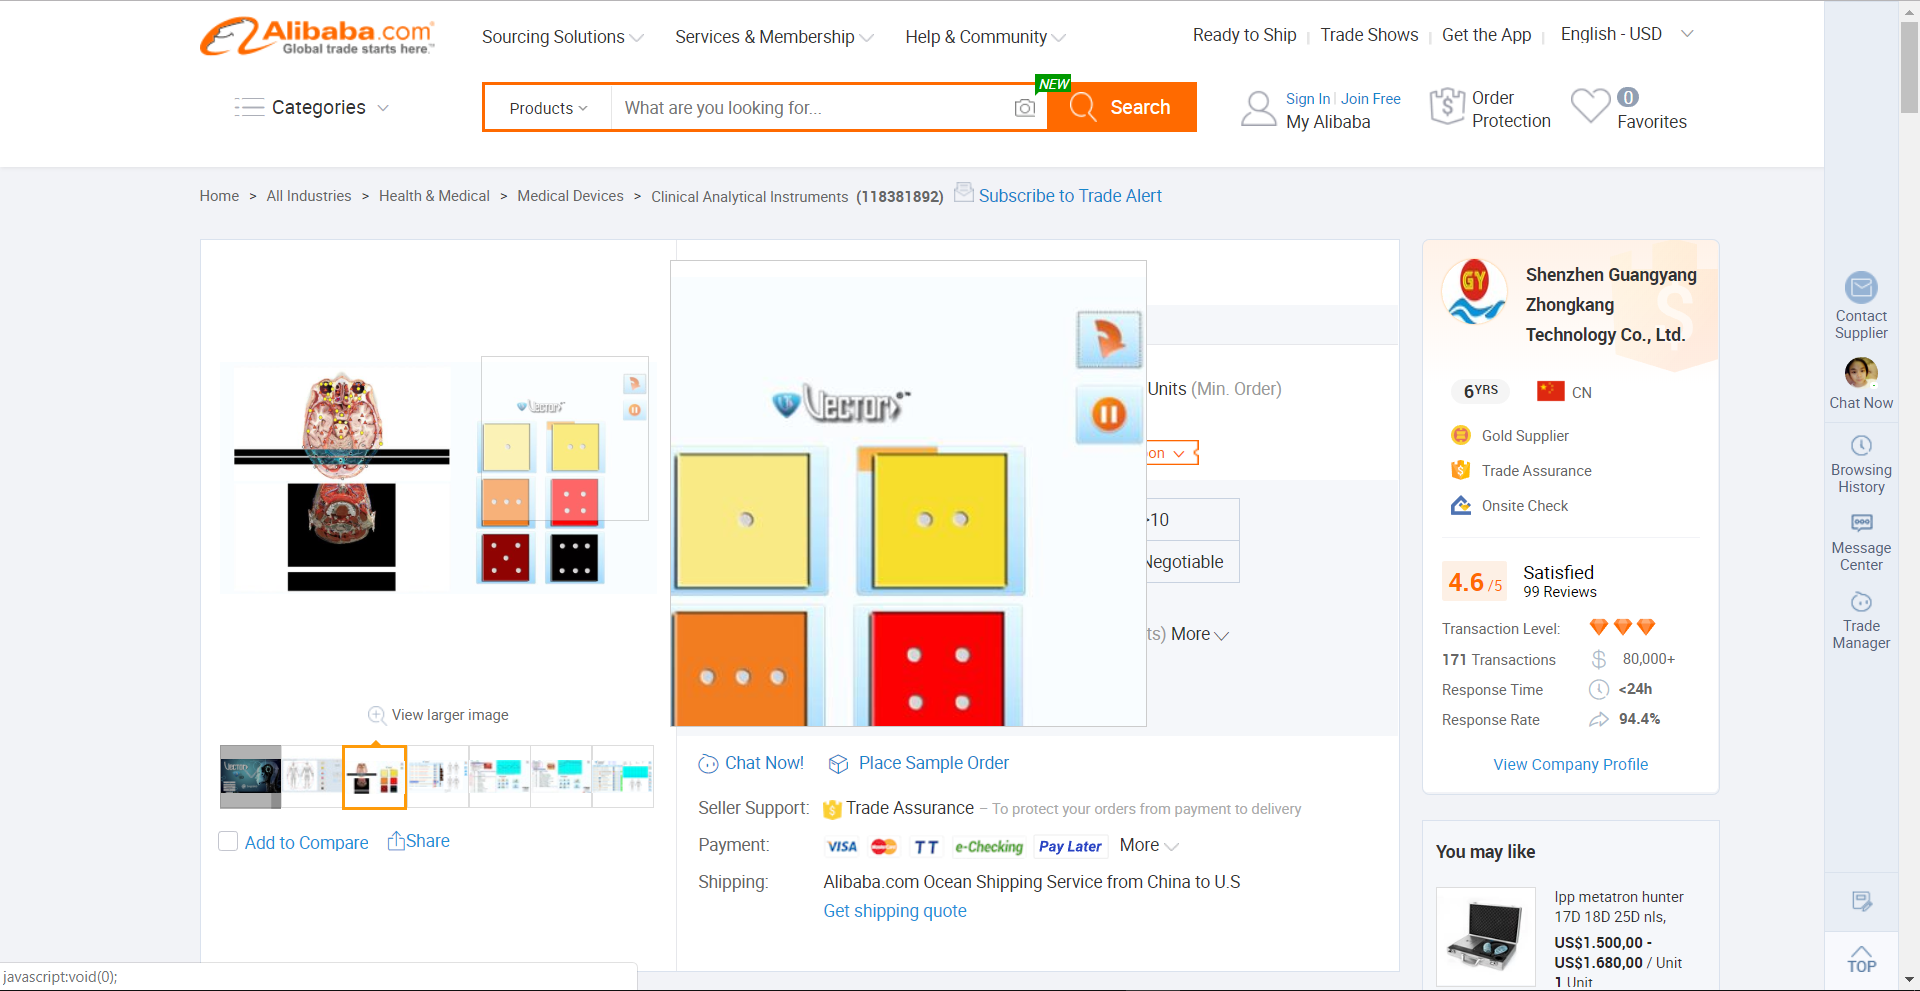The height and width of the screenshot is (991, 1920).
Task: Click Share icon below product image
Action: point(397,841)
